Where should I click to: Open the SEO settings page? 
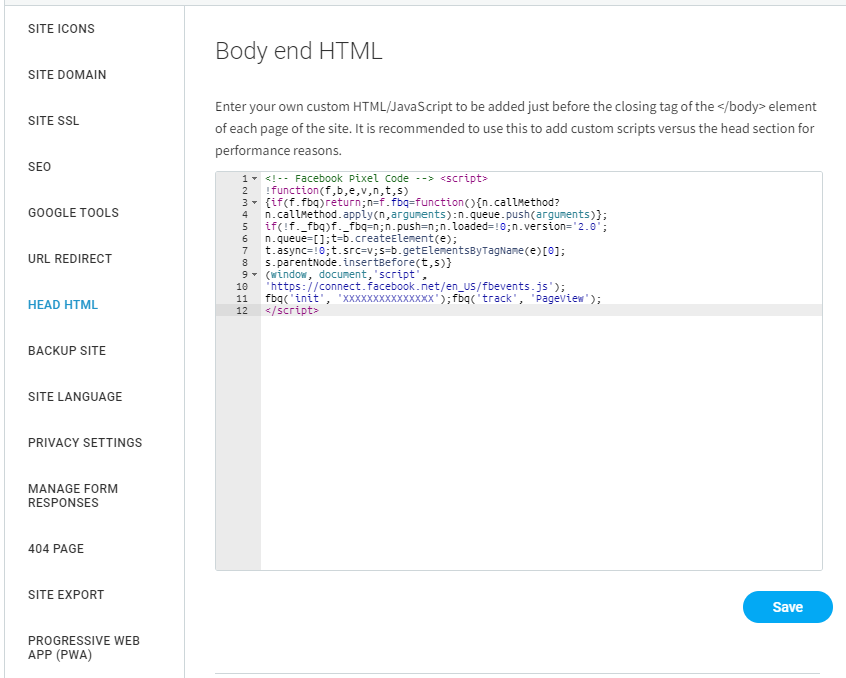pos(39,166)
